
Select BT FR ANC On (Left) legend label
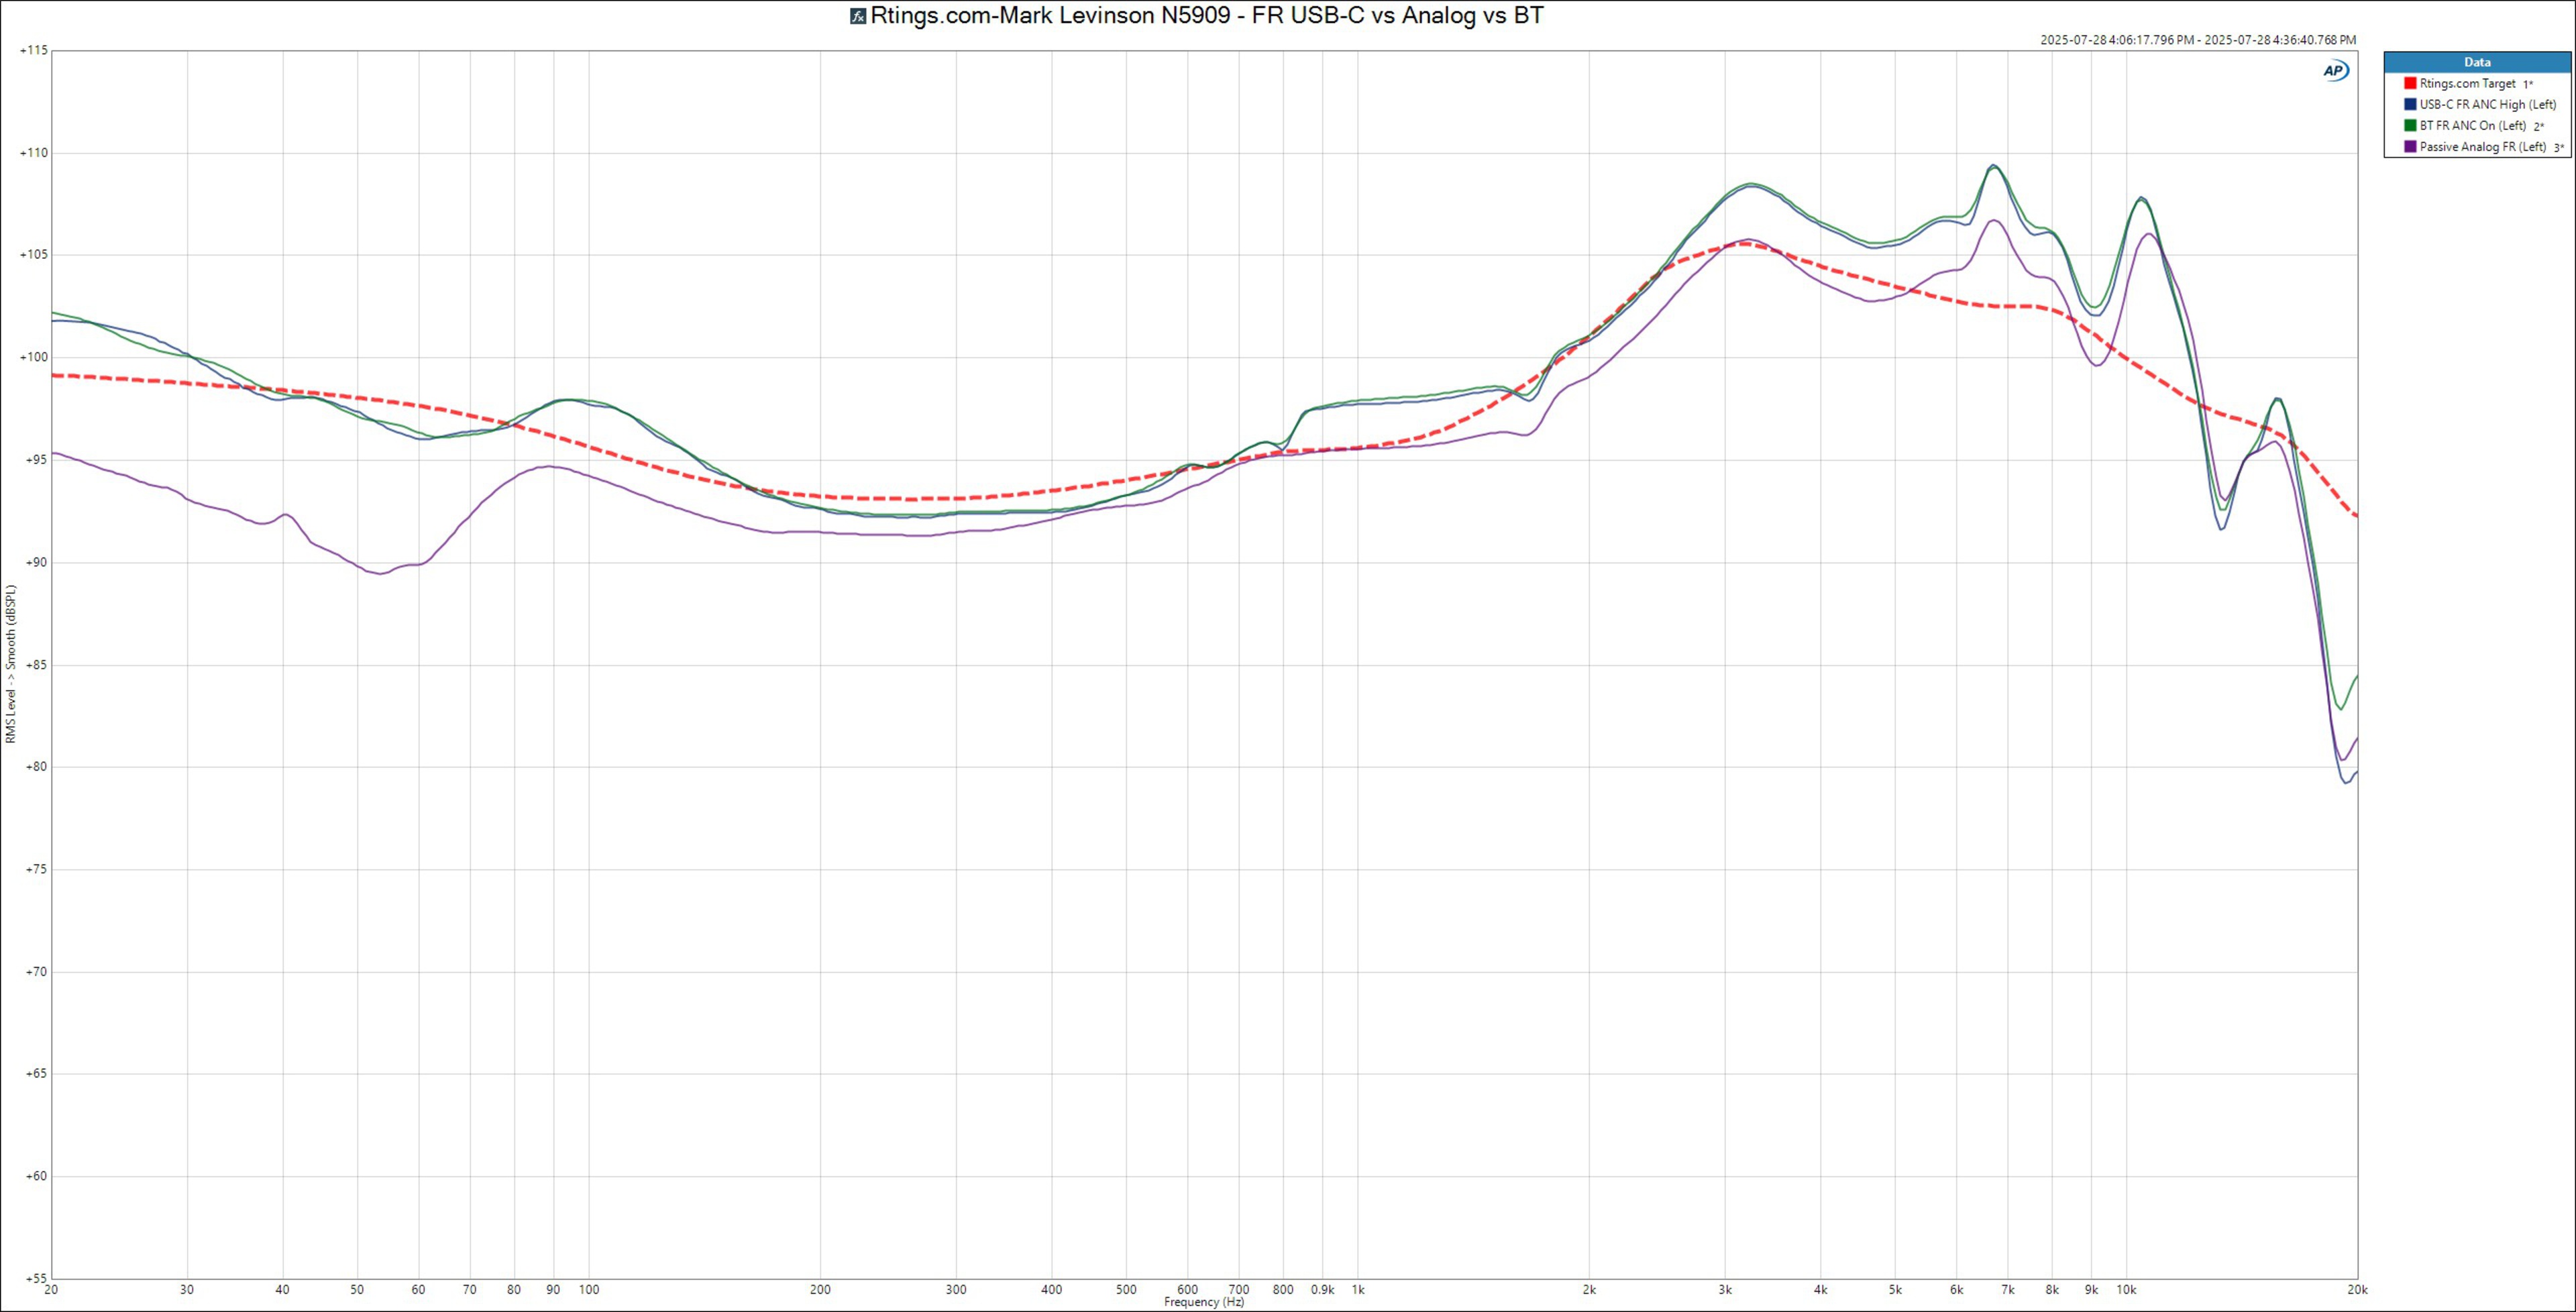coord(2472,126)
